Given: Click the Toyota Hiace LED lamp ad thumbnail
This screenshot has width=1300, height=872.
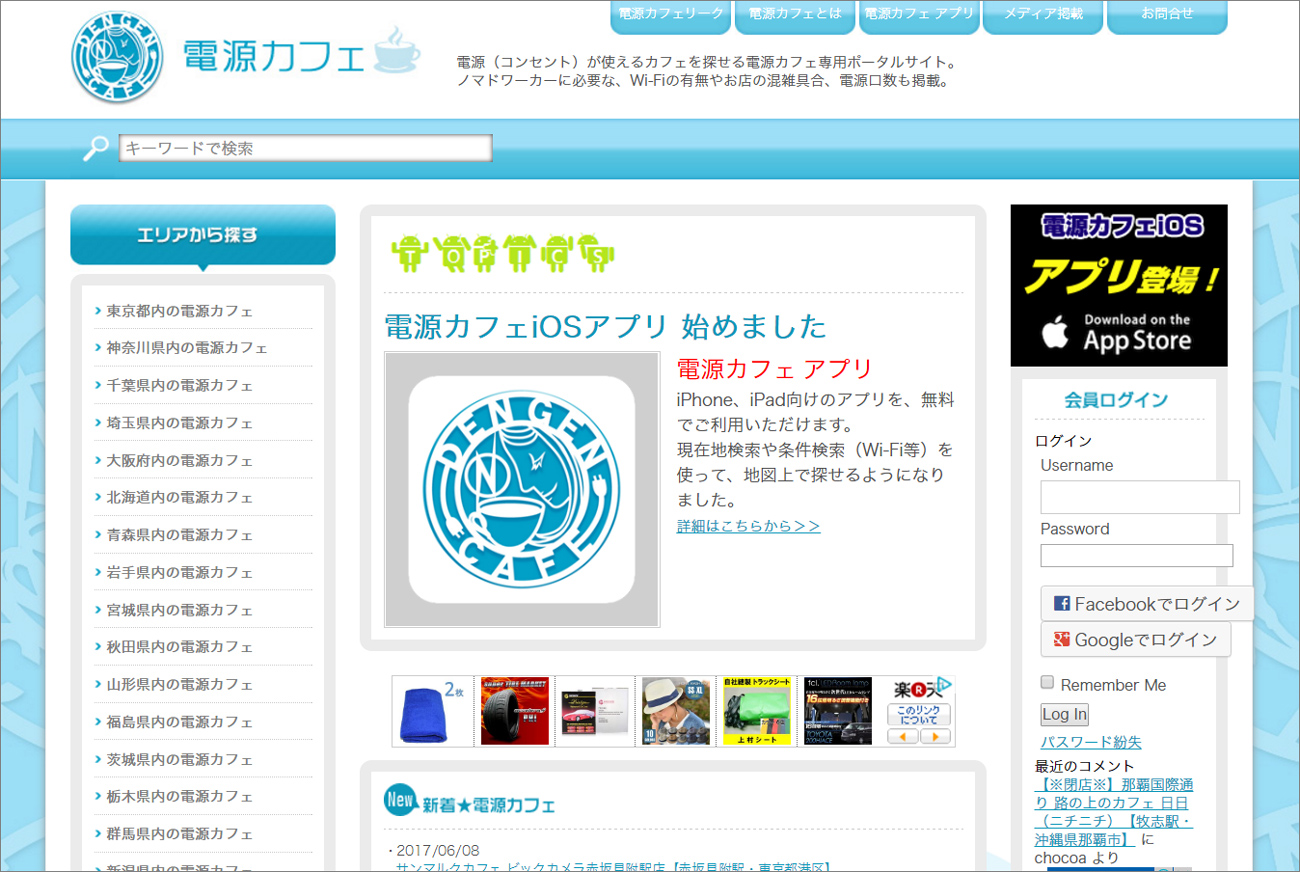Looking at the screenshot, I should (x=838, y=711).
